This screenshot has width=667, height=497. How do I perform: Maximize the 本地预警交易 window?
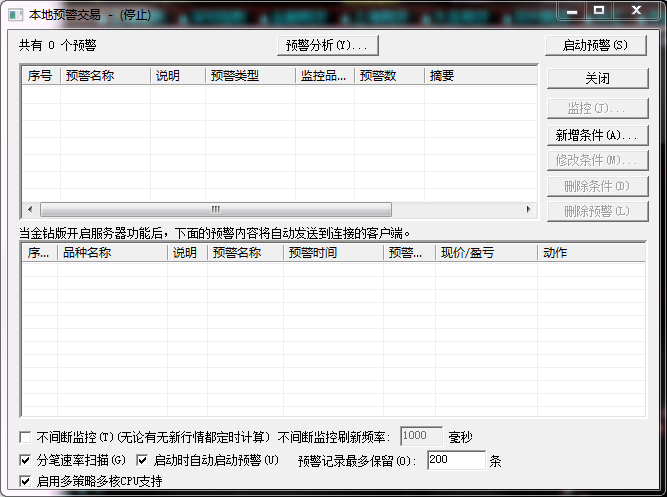(x=599, y=11)
